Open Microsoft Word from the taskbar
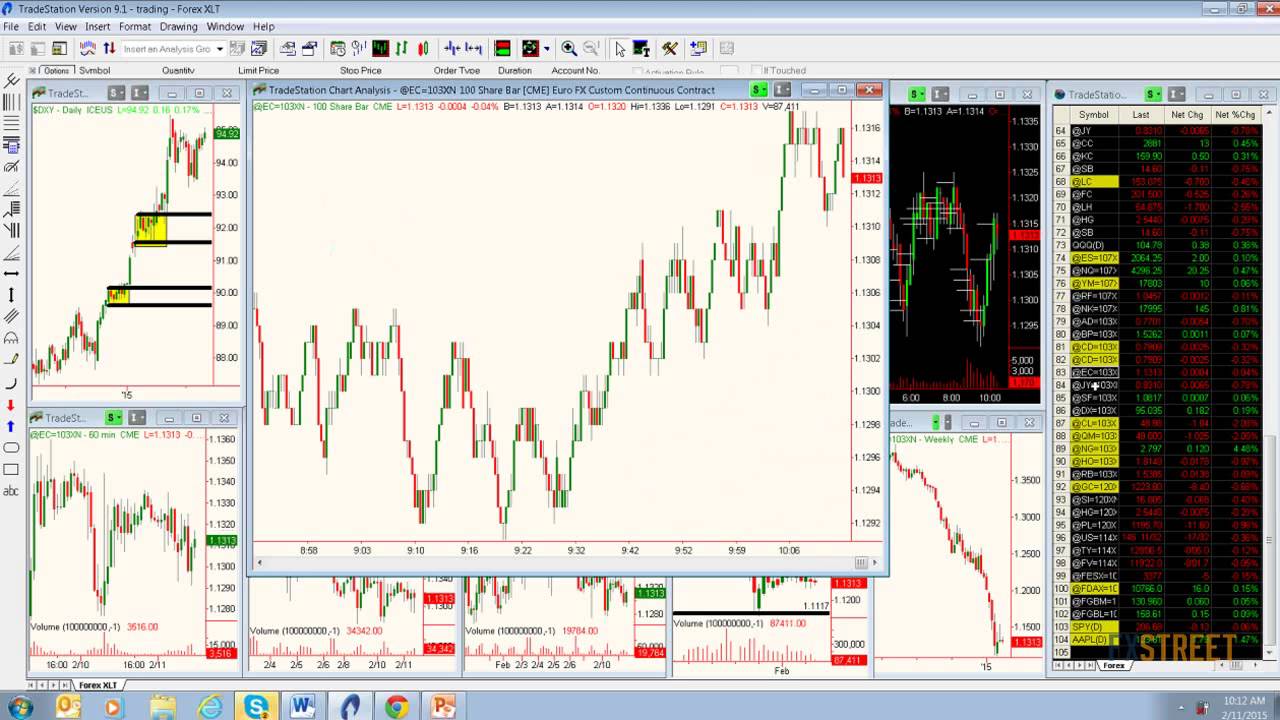1280x720 pixels. point(303,707)
